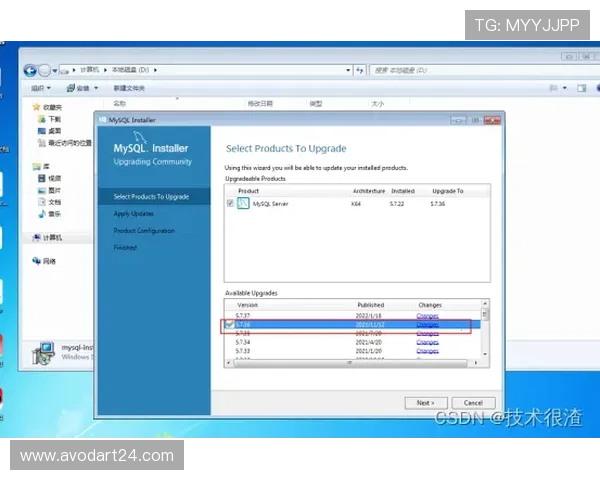600x480 pixels.
Task: Click the MySQL Server product icon
Action: pyautogui.click(x=243, y=203)
